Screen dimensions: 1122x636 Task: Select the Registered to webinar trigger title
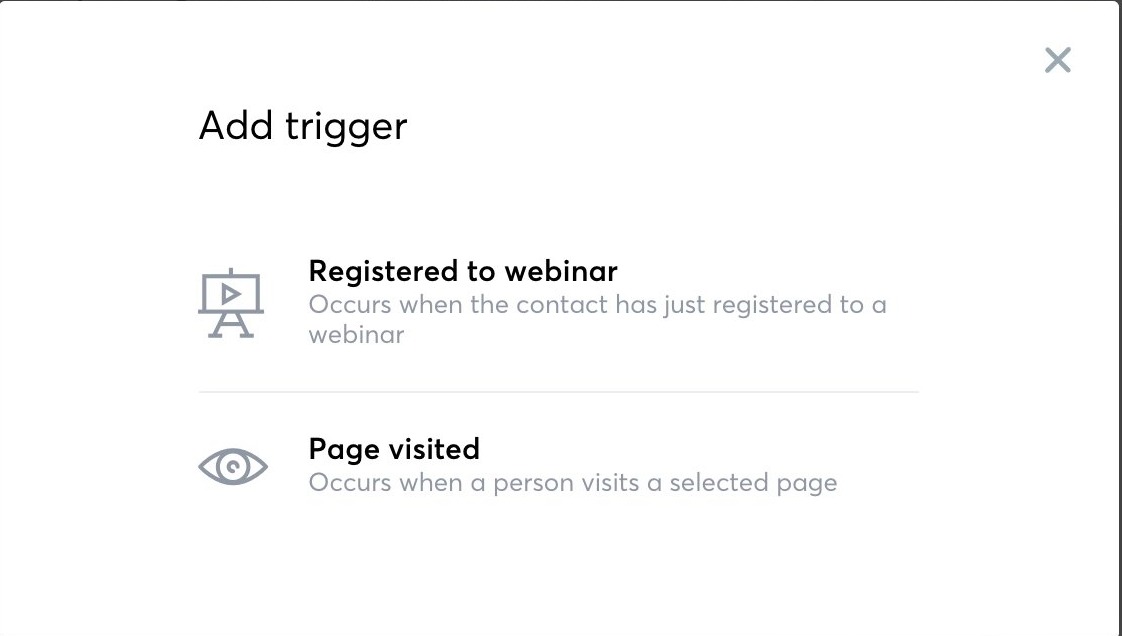(x=463, y=271)
